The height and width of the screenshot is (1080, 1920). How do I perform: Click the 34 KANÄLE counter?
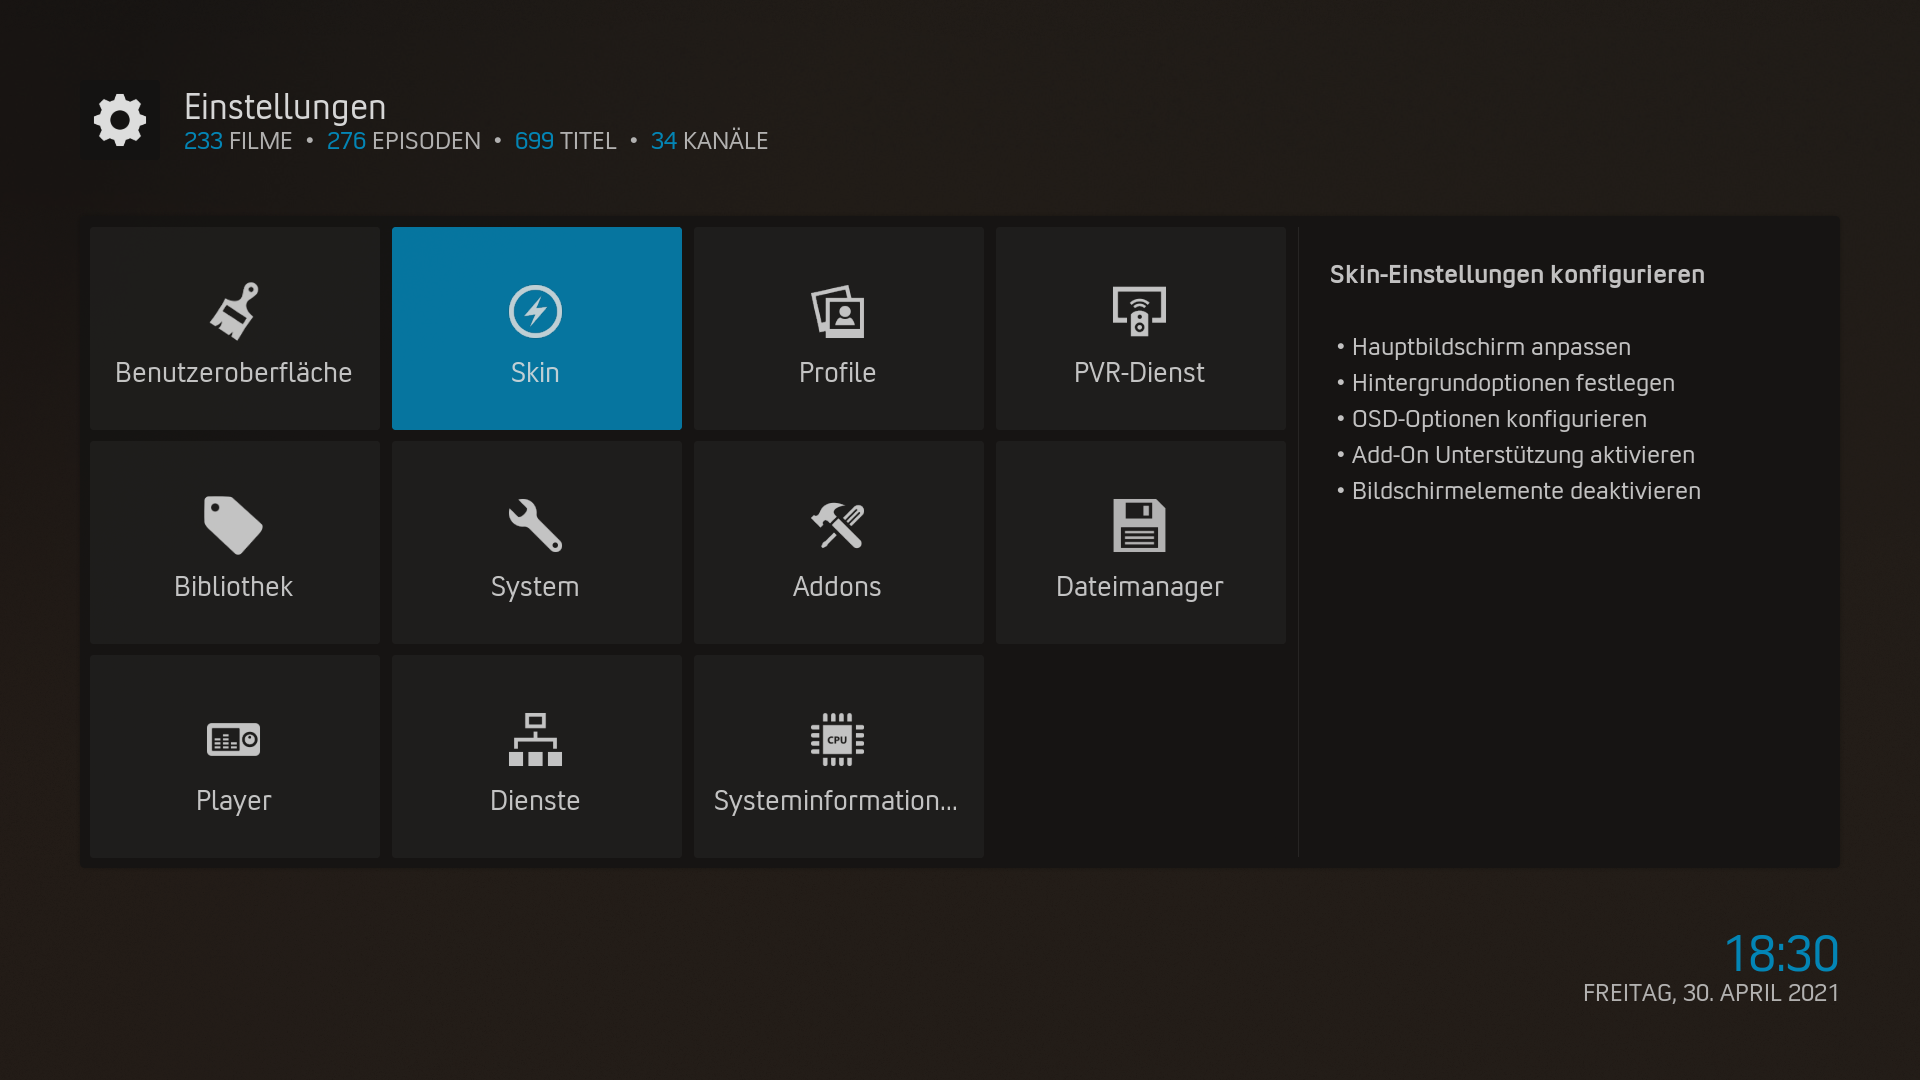709,141
